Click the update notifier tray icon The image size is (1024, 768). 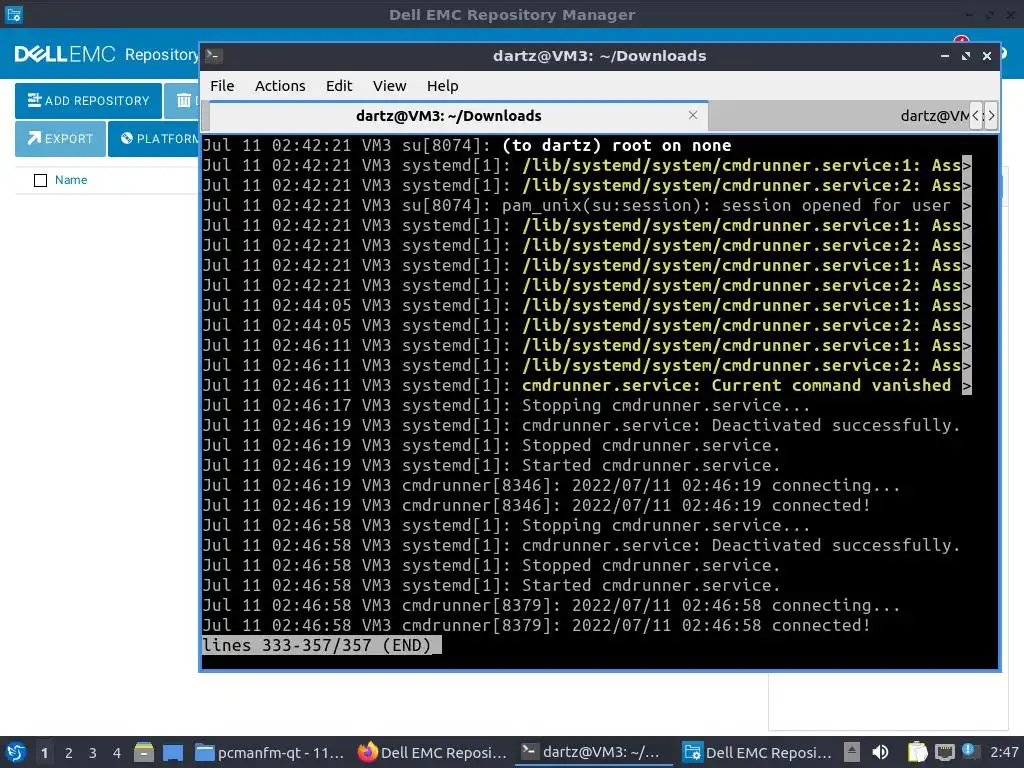click(968, 751)
